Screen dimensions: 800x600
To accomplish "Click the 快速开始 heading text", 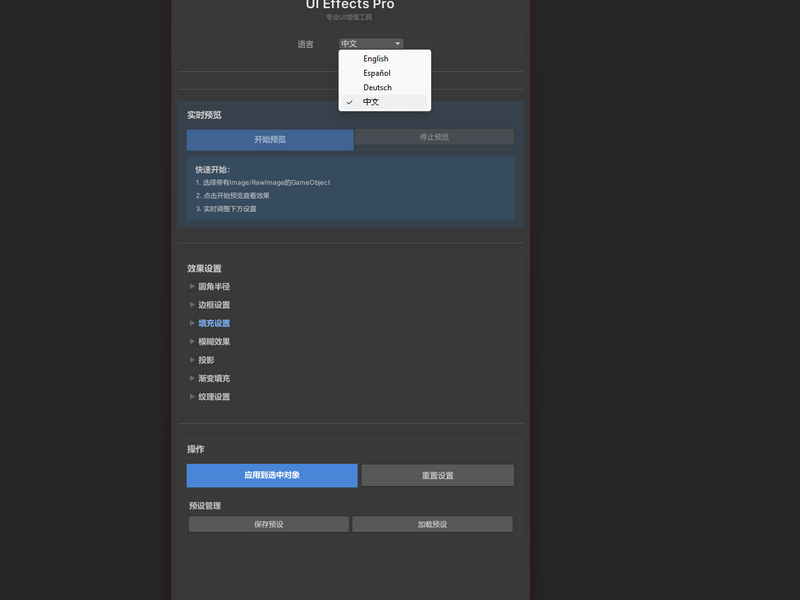I will (x=213, y=170).
